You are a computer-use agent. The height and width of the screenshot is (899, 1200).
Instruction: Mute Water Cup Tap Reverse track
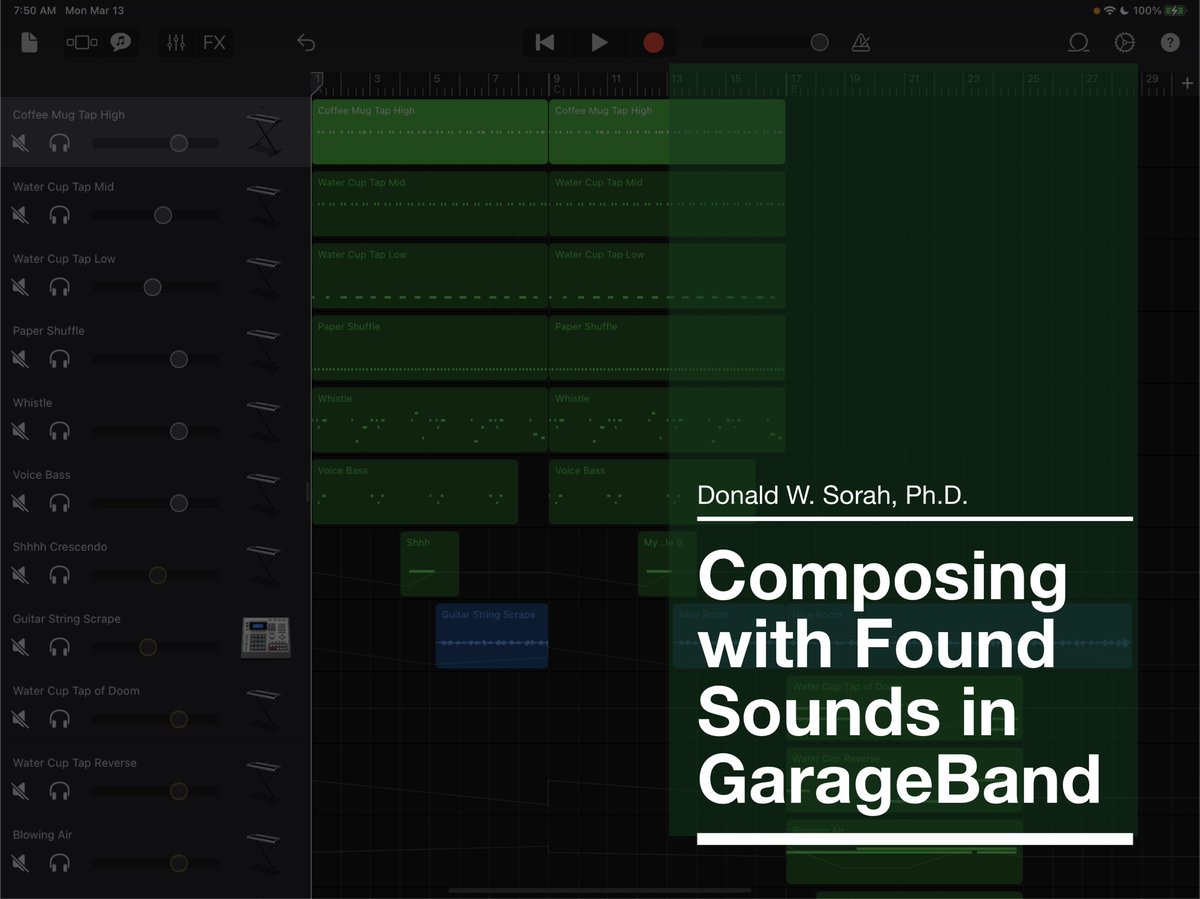tap(20, 791)
